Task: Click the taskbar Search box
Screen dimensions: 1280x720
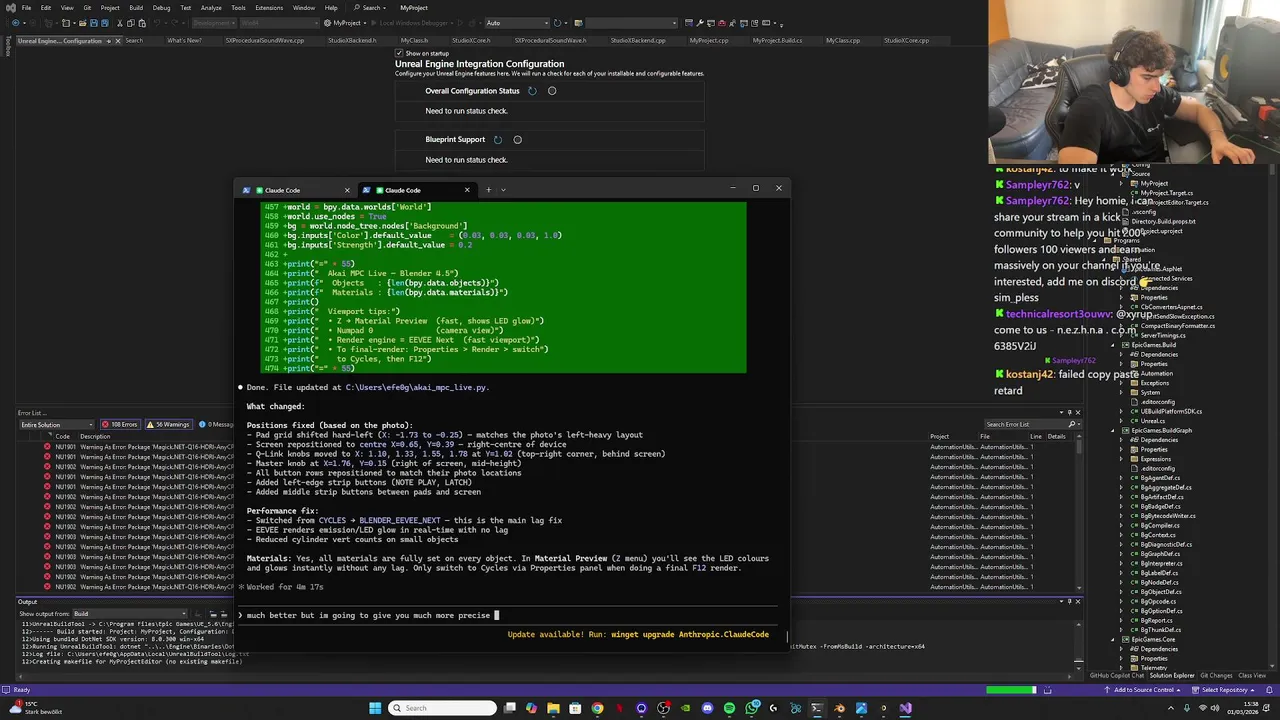Action: (443, 708)
